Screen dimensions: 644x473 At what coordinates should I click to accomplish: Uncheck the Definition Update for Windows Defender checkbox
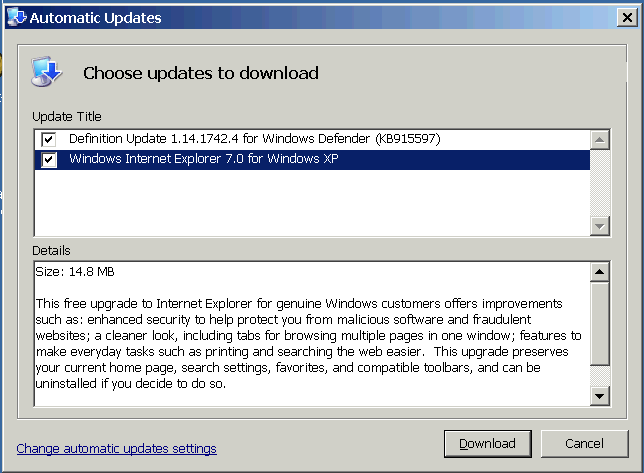48,139
